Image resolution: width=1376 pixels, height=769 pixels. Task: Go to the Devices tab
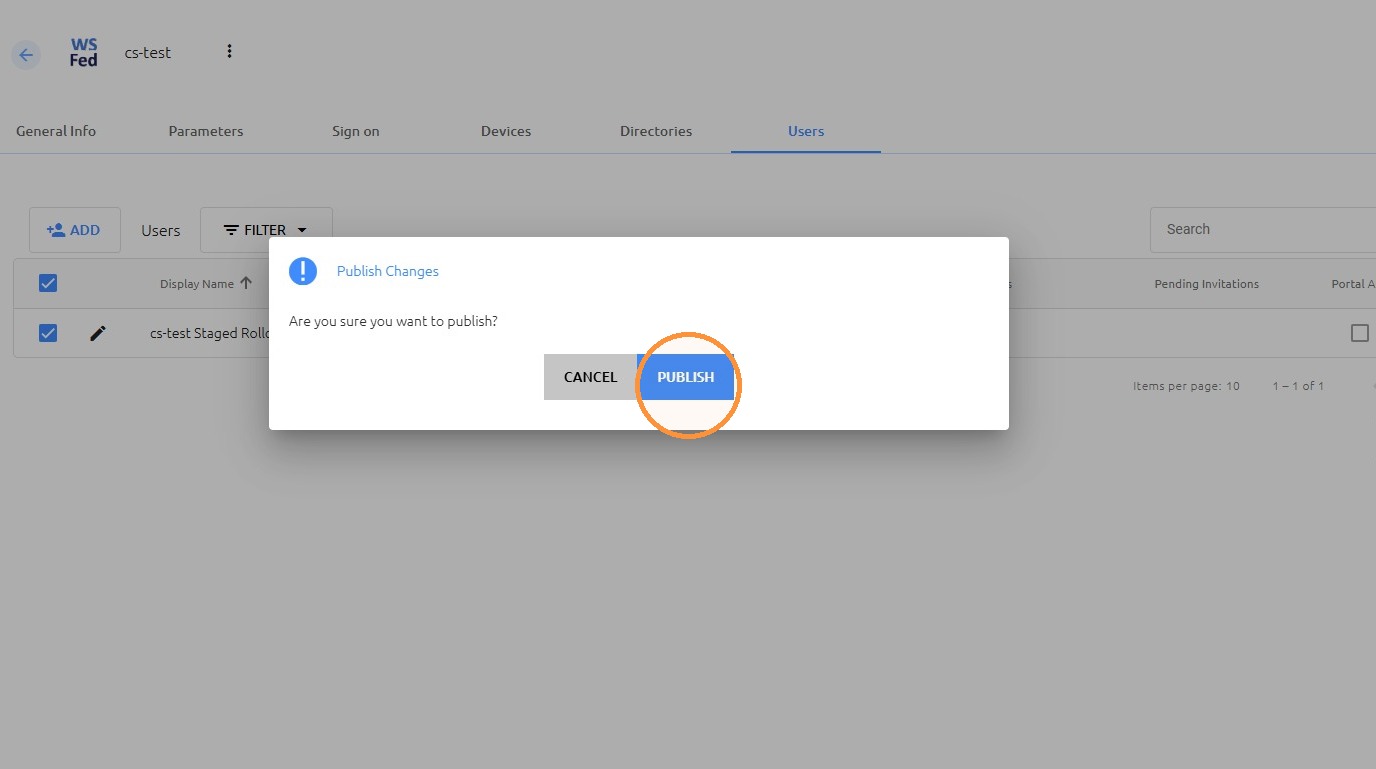tap(506, 131)
